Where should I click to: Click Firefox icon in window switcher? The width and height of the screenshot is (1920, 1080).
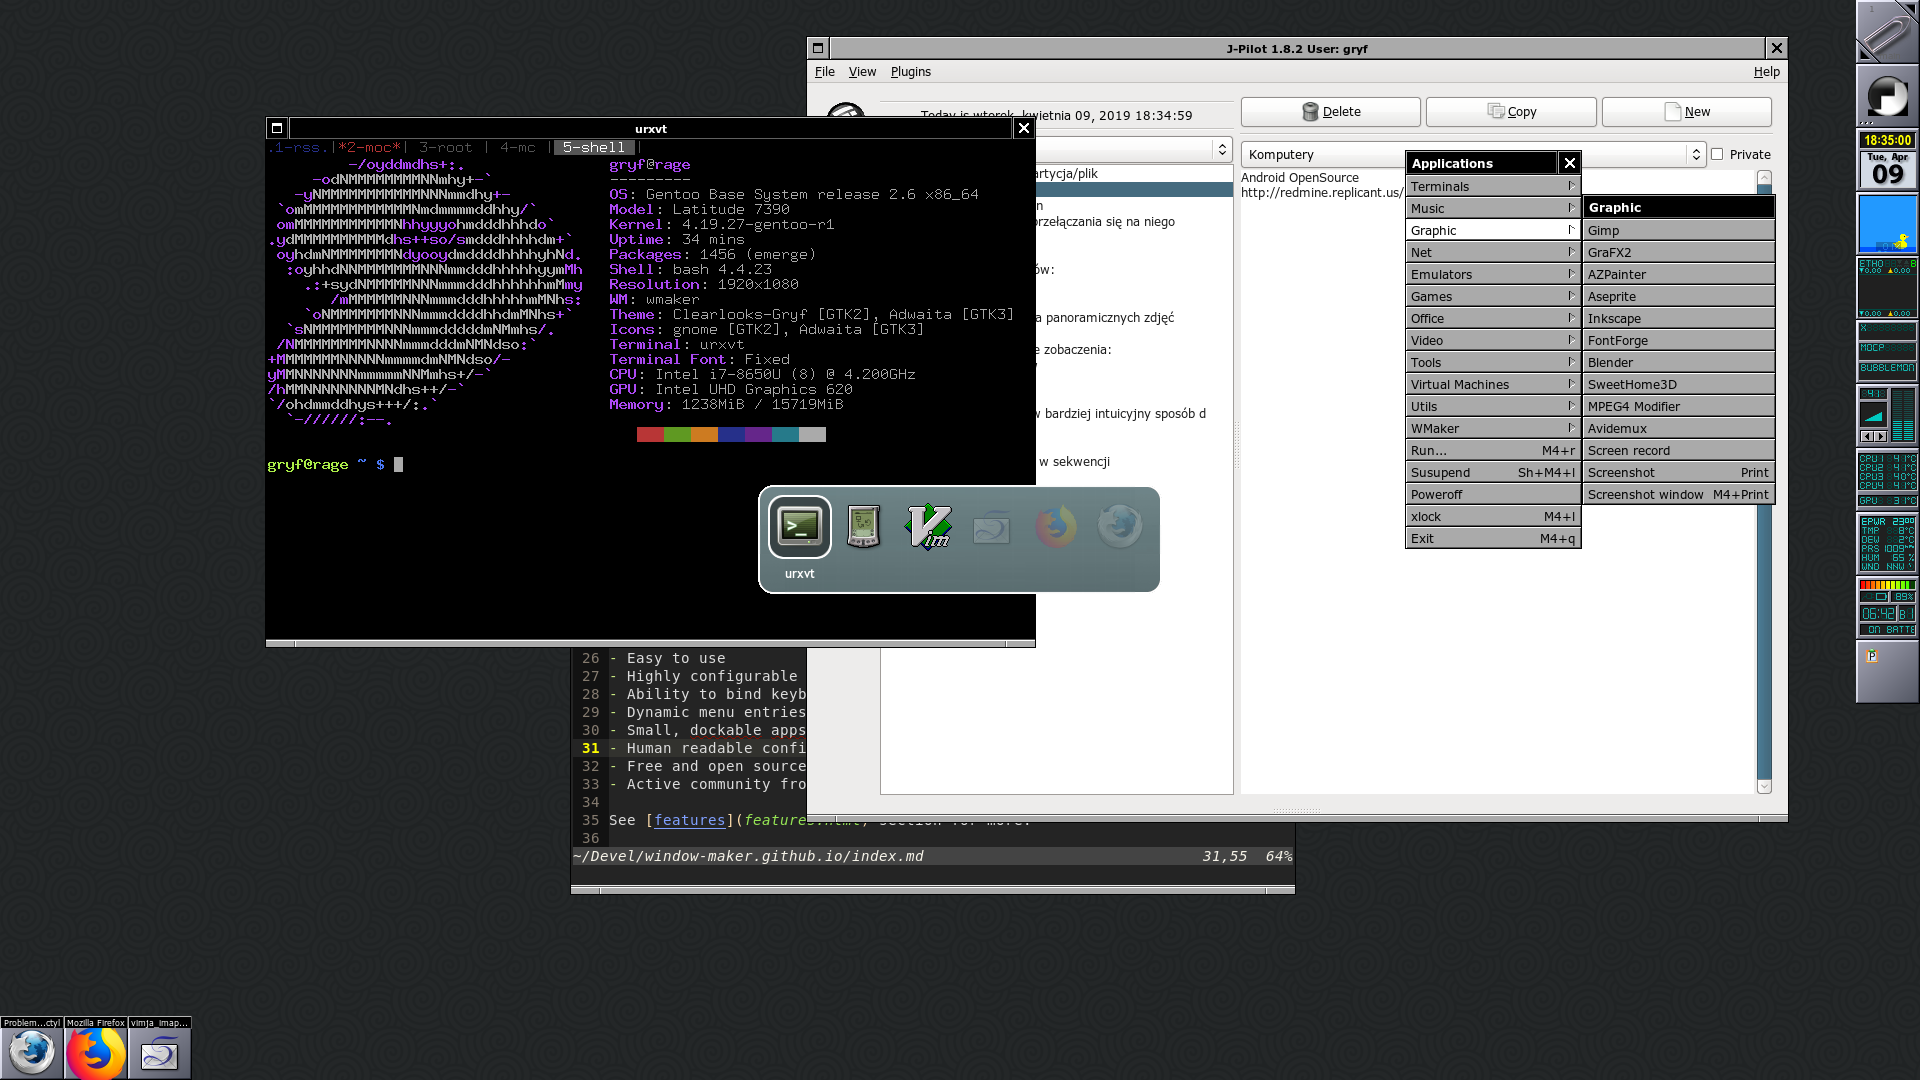click(x=1055, y=527)
